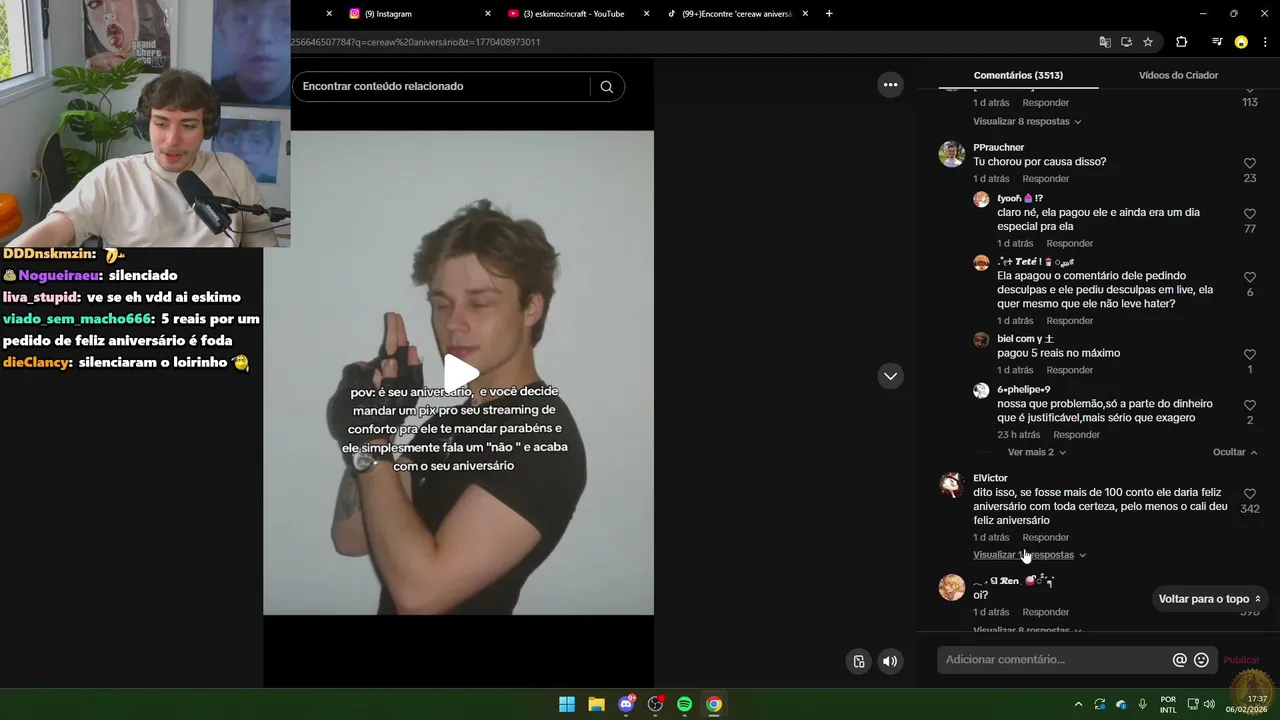The width and height of the screenshot is (1280, 720).
Task: Expand Ver mais 2 replies
Action: pos(1036,452)
